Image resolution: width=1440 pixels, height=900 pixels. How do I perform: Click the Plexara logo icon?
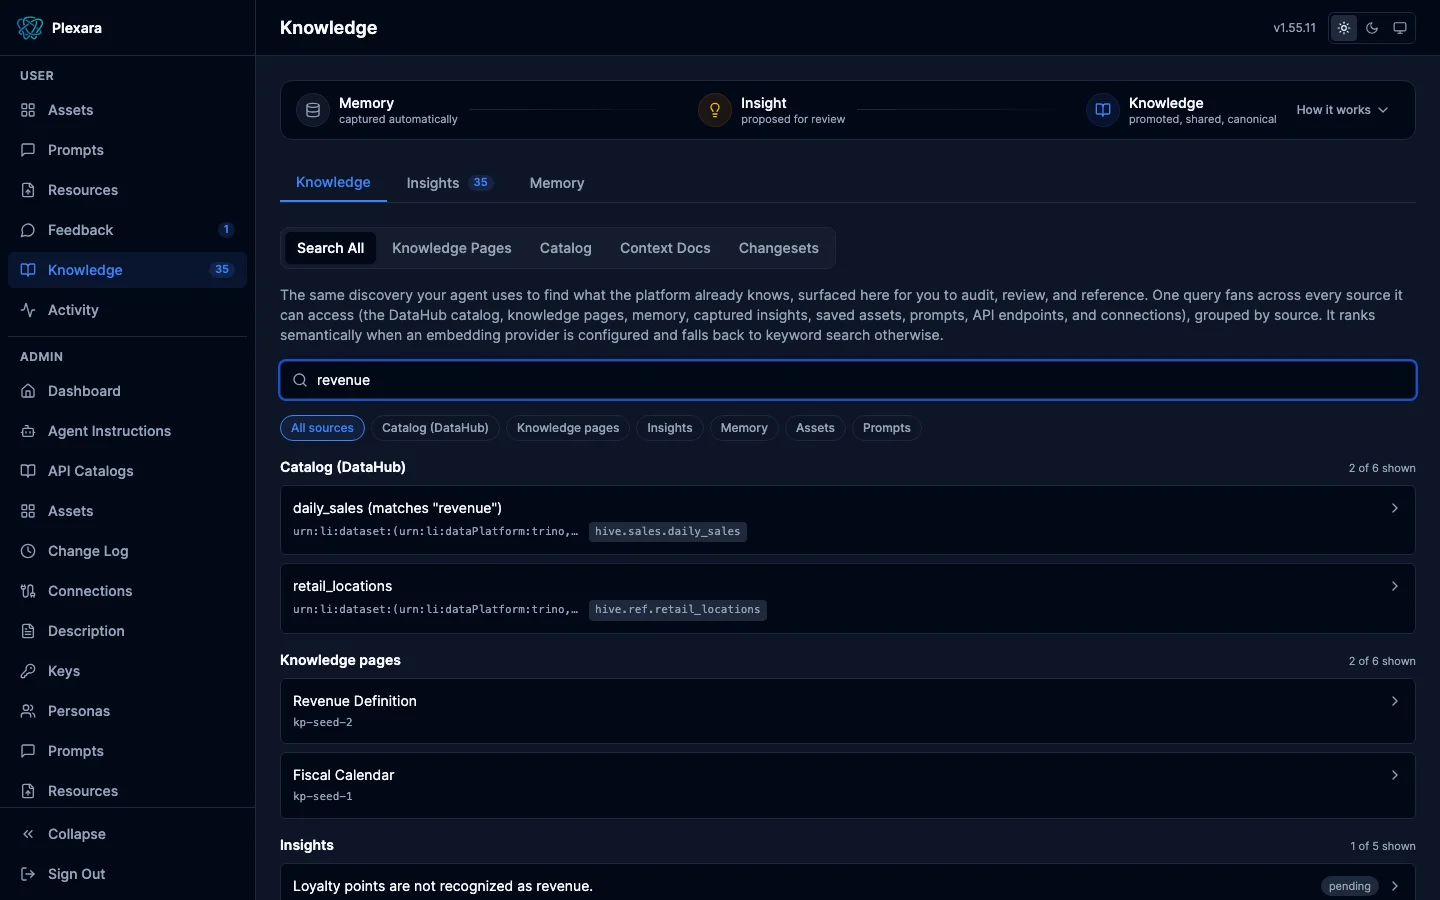pos(30,28)
